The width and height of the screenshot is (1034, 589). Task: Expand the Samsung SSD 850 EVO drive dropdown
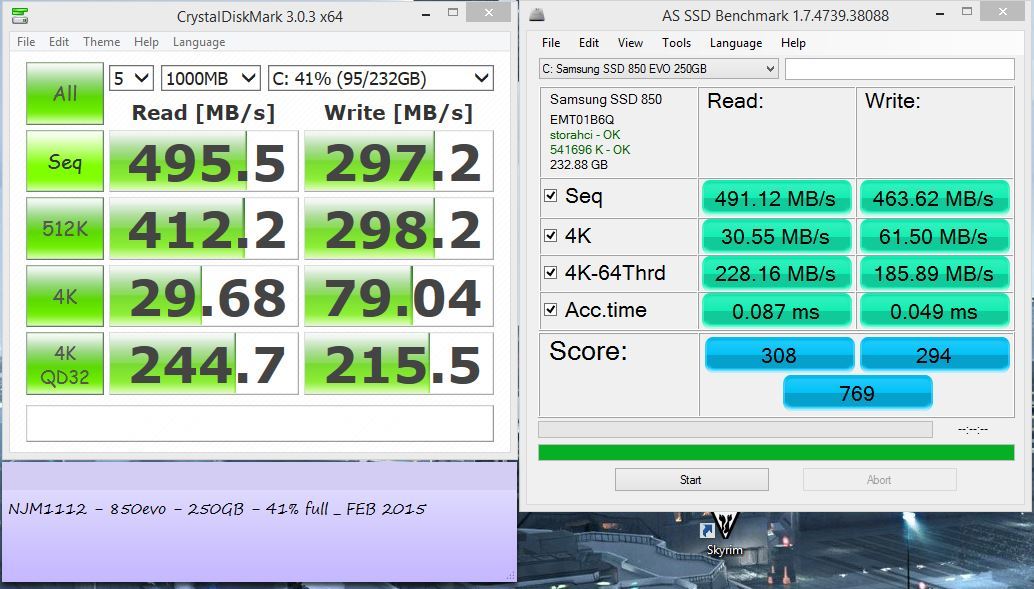pos(658,69)
